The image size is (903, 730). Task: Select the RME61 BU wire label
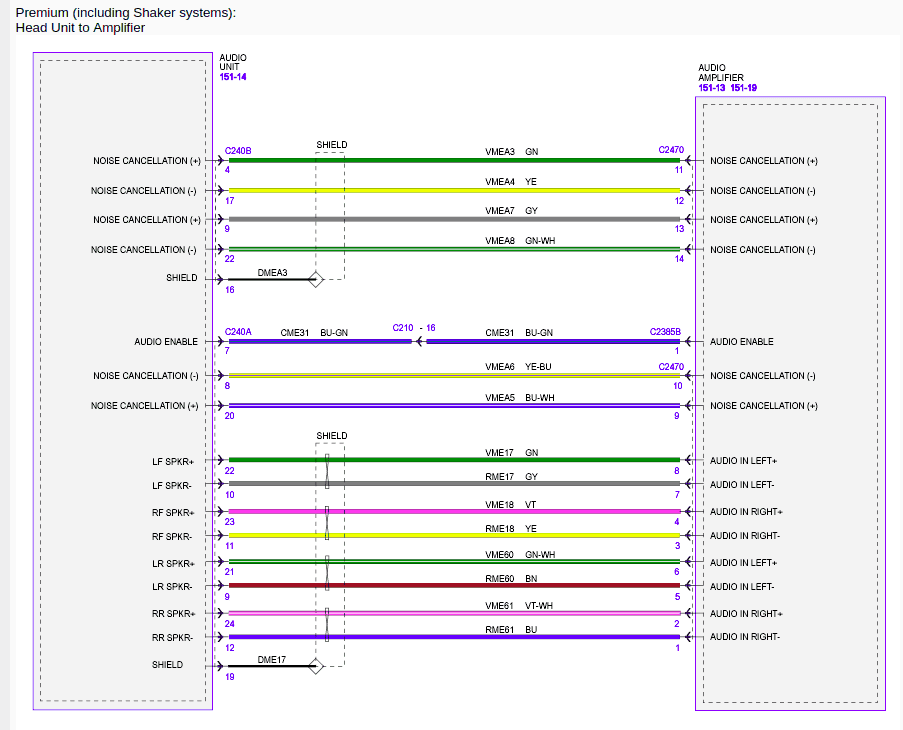[x=511, y=630]
